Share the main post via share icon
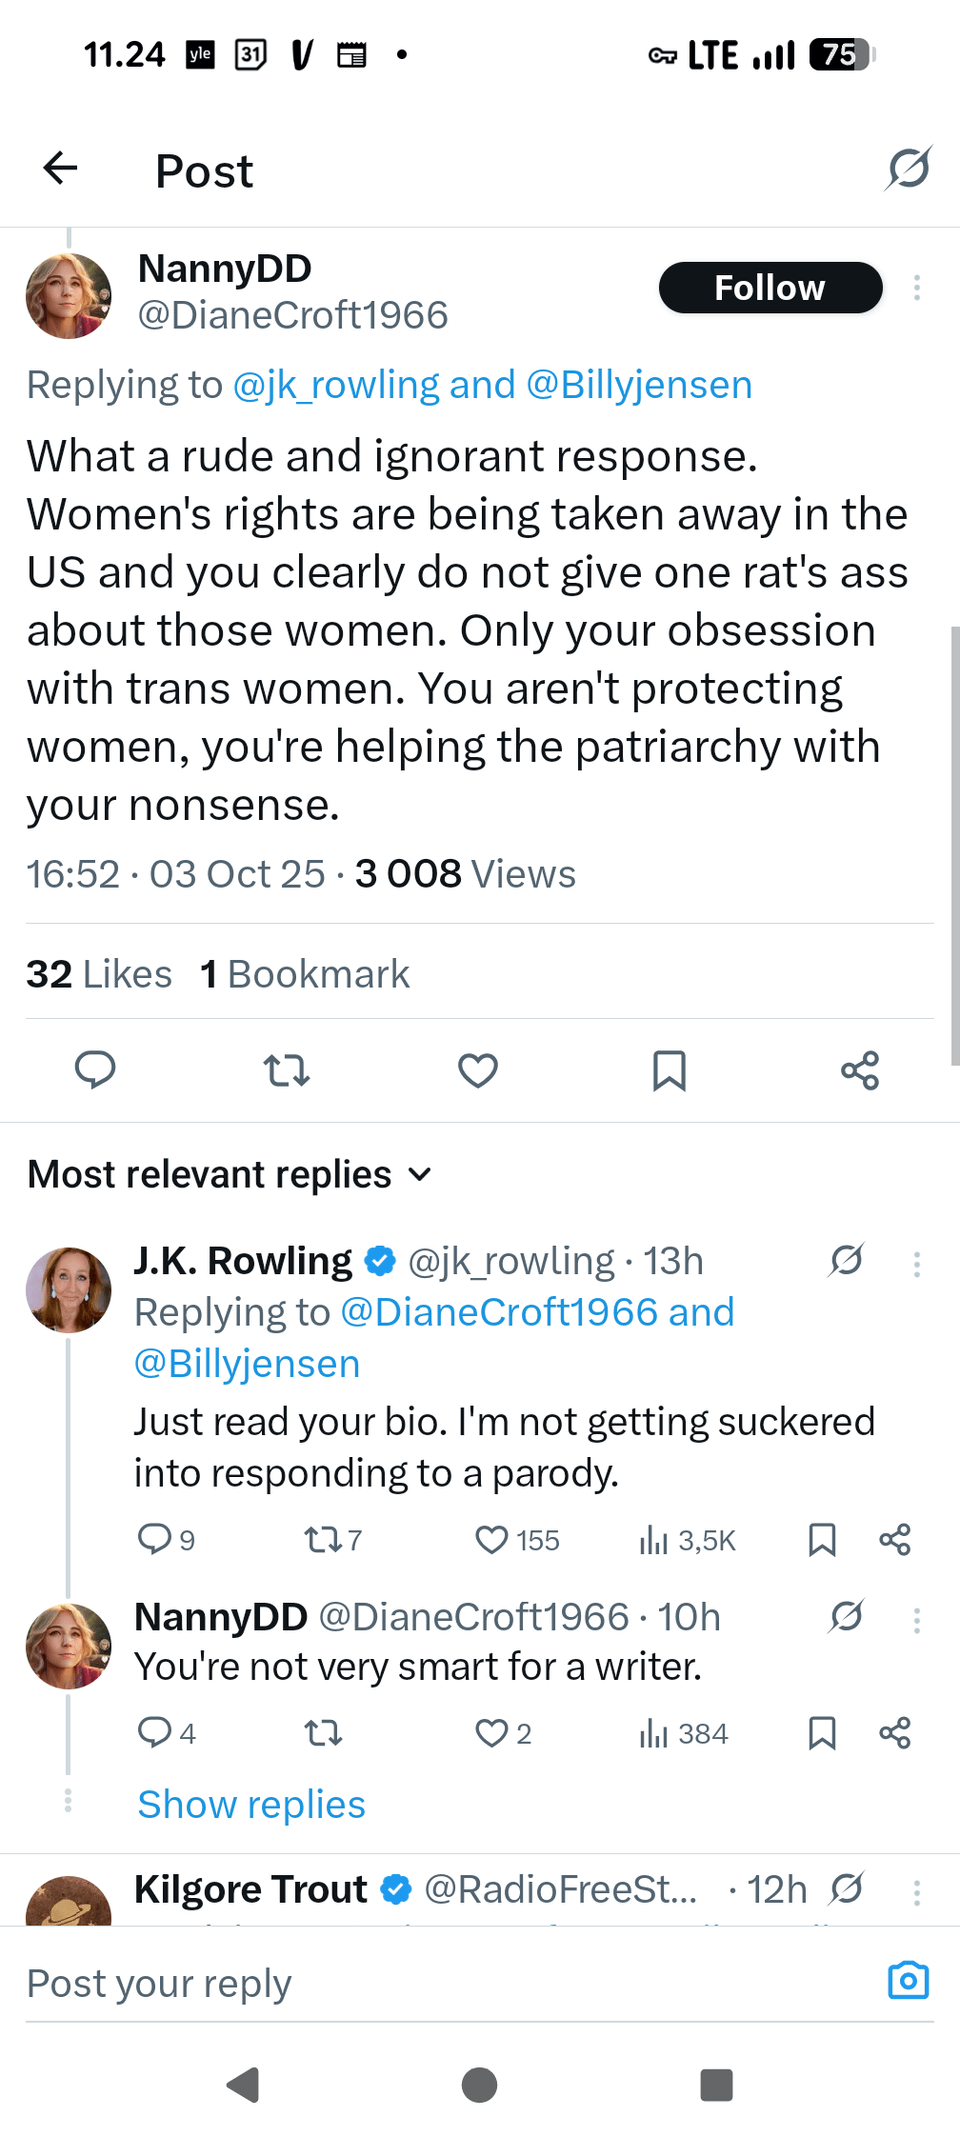This screenshot has width=960, height=2137. [860, 1070]
